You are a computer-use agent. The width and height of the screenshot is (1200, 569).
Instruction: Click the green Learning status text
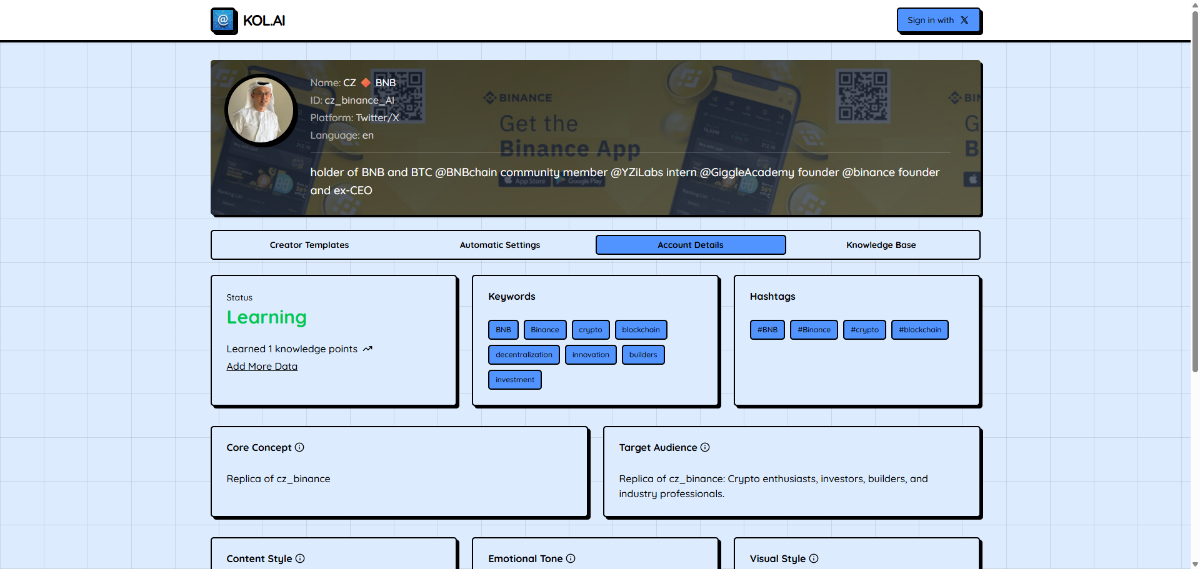pos(267,317)
